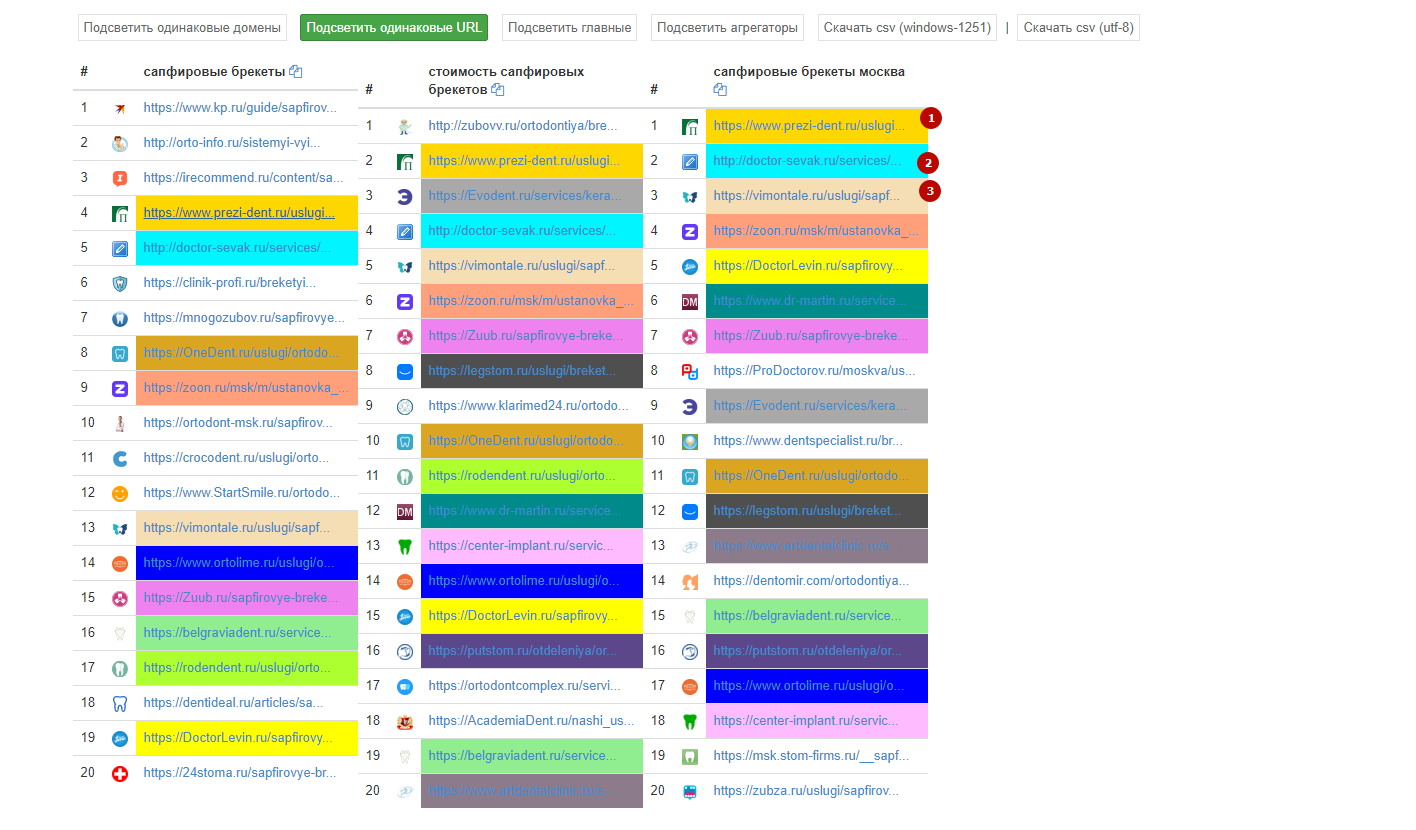Click StartSmile smiley favicon in row 12
This screenshot has height=830, width=1416.
pos(120,493)
